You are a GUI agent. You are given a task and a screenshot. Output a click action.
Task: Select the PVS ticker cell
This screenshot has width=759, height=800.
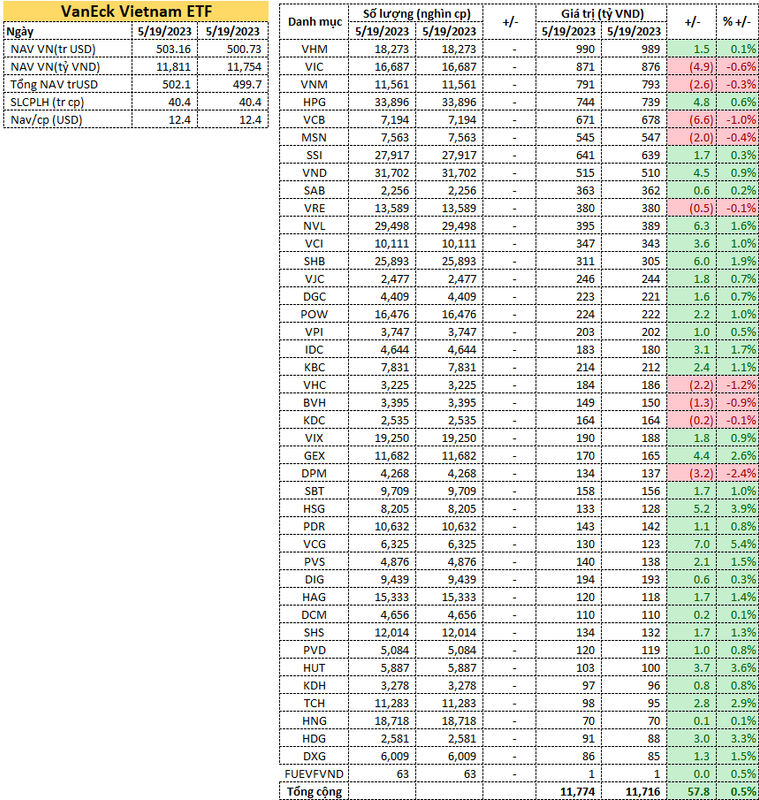[314, 562]
